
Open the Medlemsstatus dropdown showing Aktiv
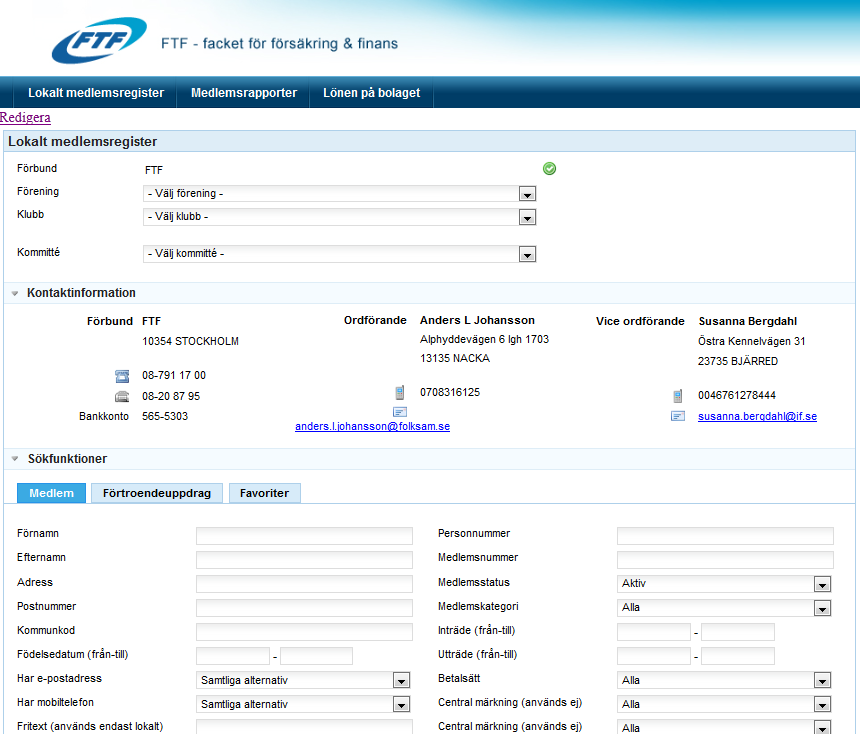point(724,584)
